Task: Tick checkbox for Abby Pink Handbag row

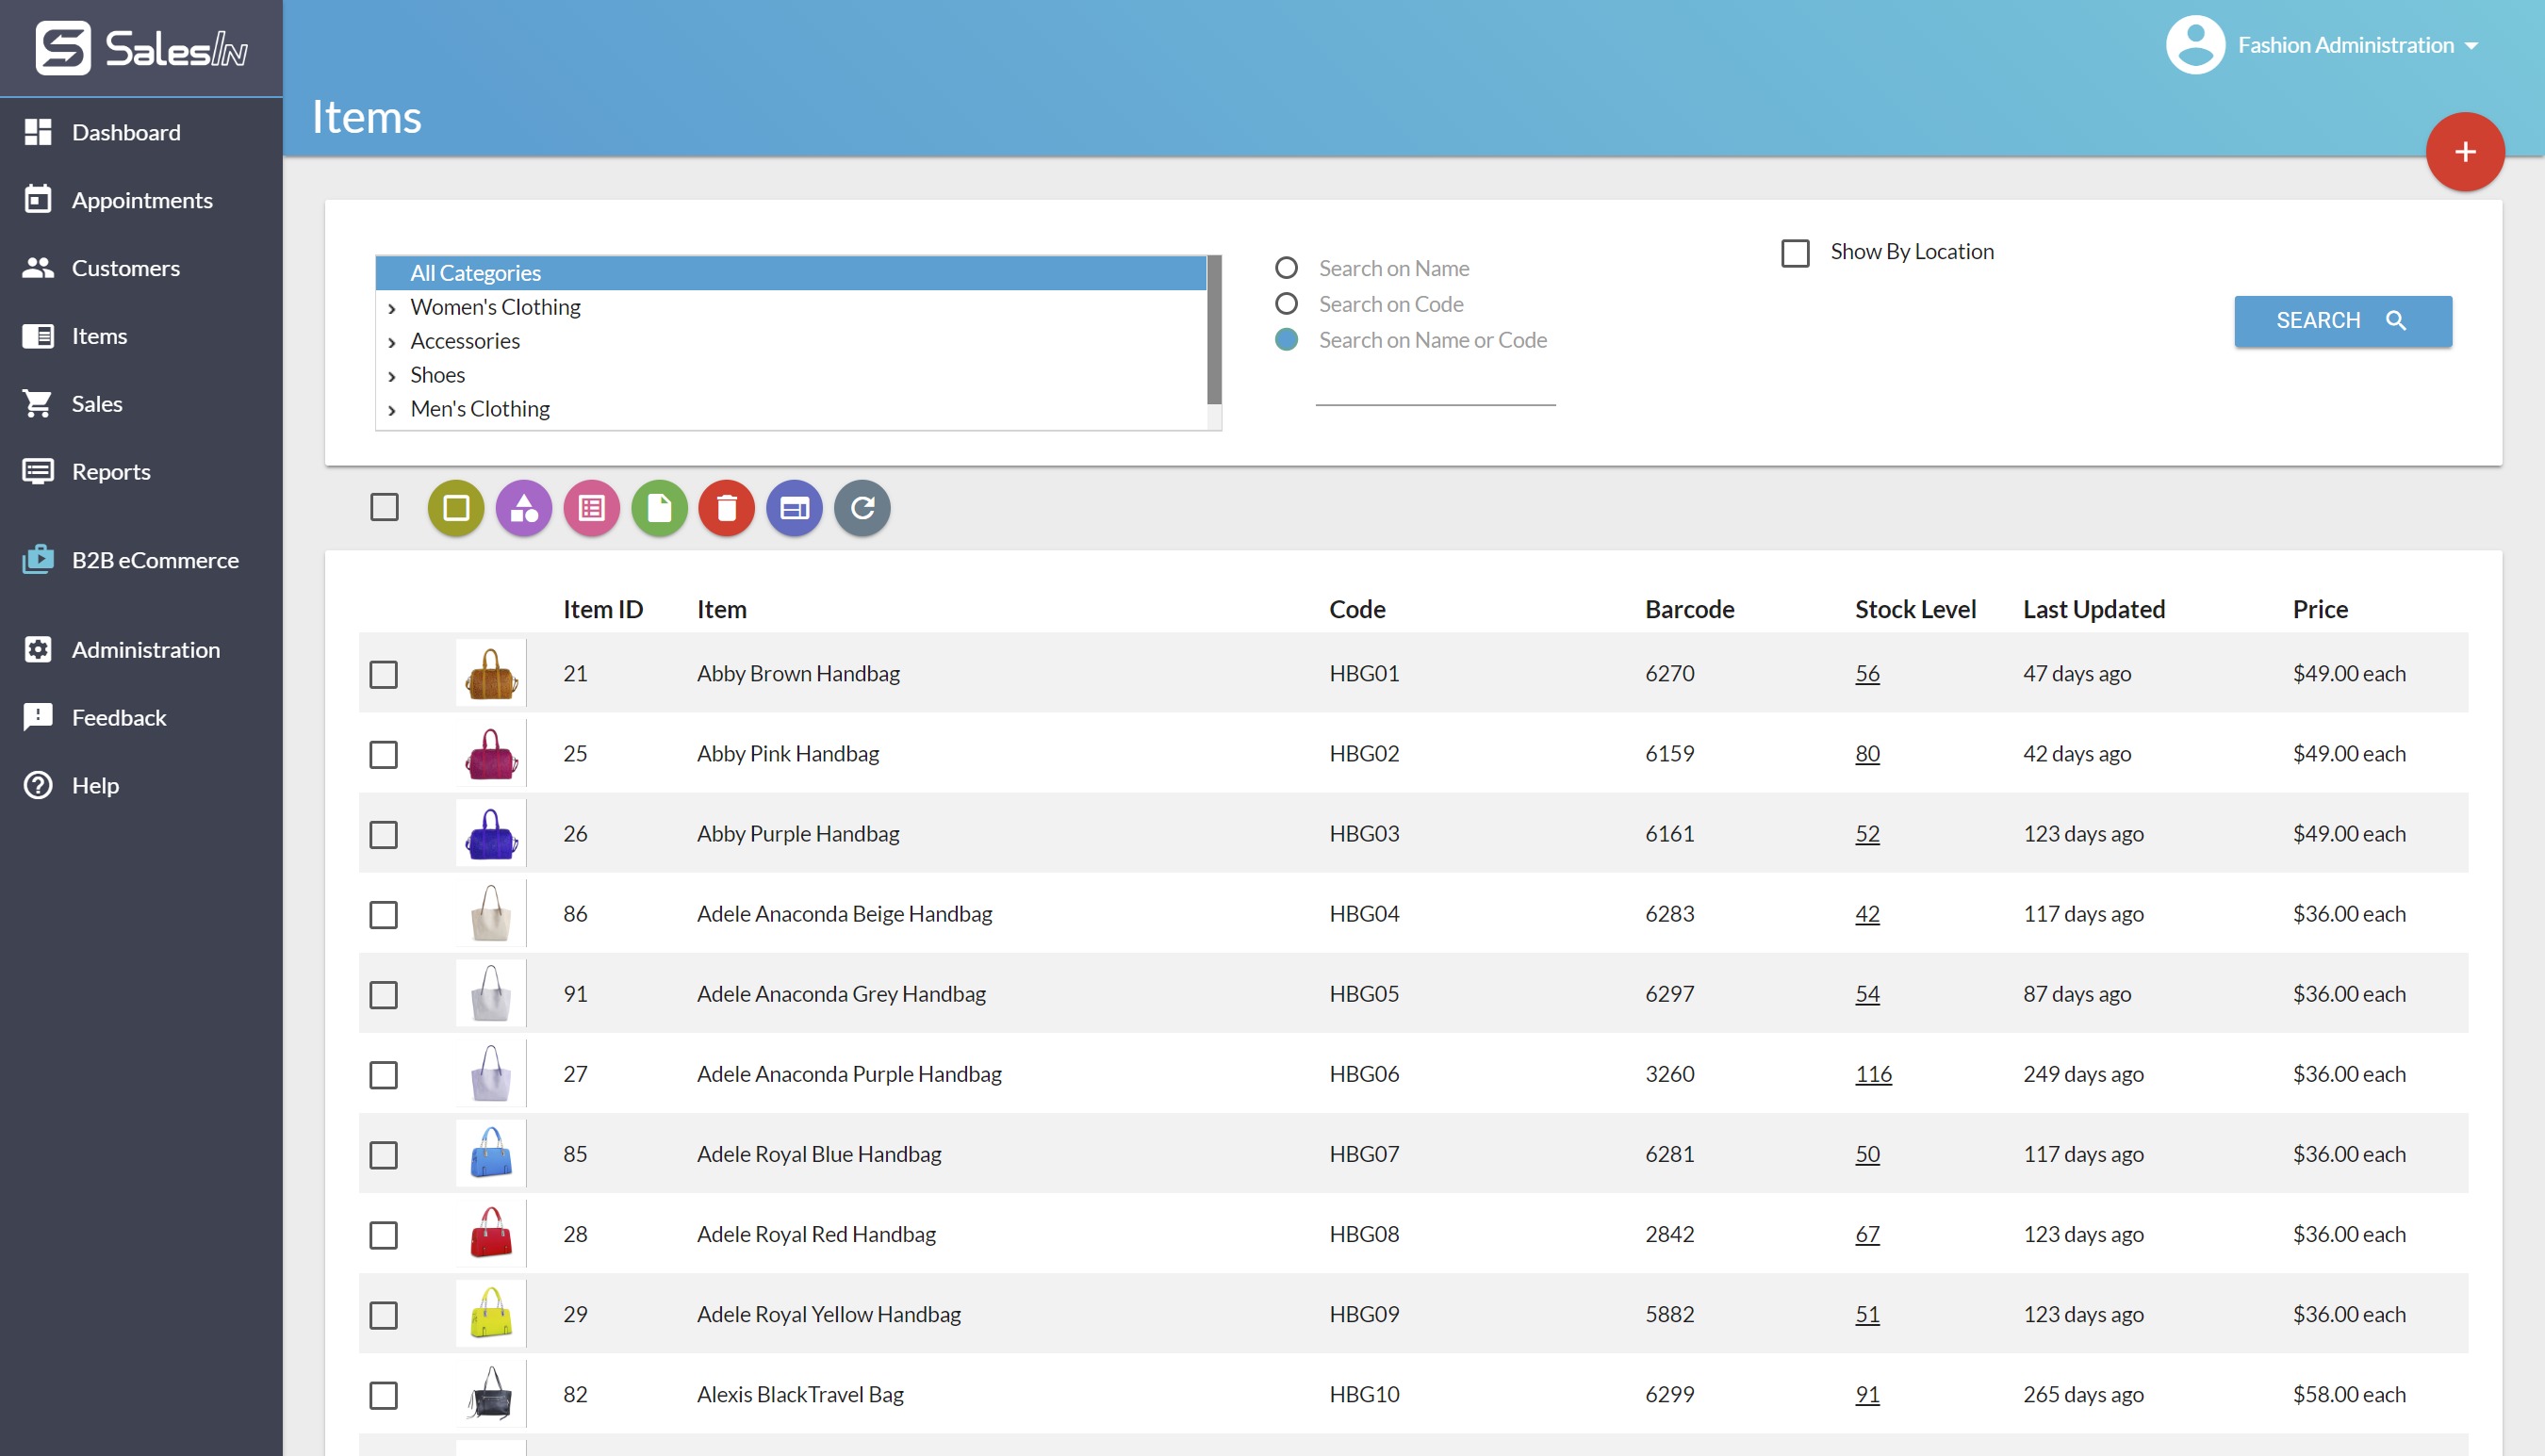Action: coord(384,754)
